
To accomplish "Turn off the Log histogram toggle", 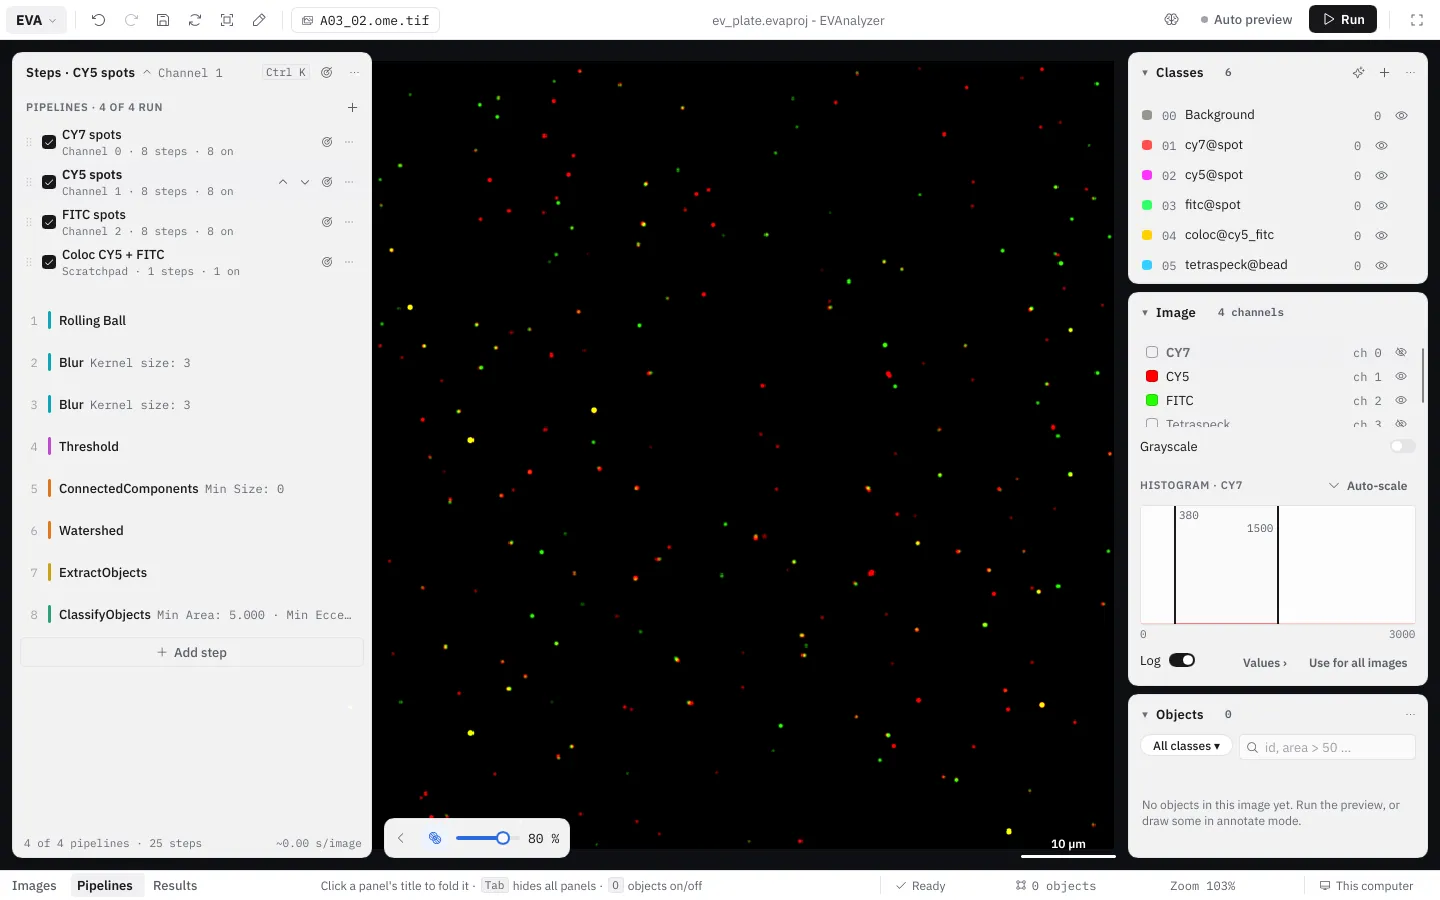I will pyautogui.click(x=1182, y=660).
